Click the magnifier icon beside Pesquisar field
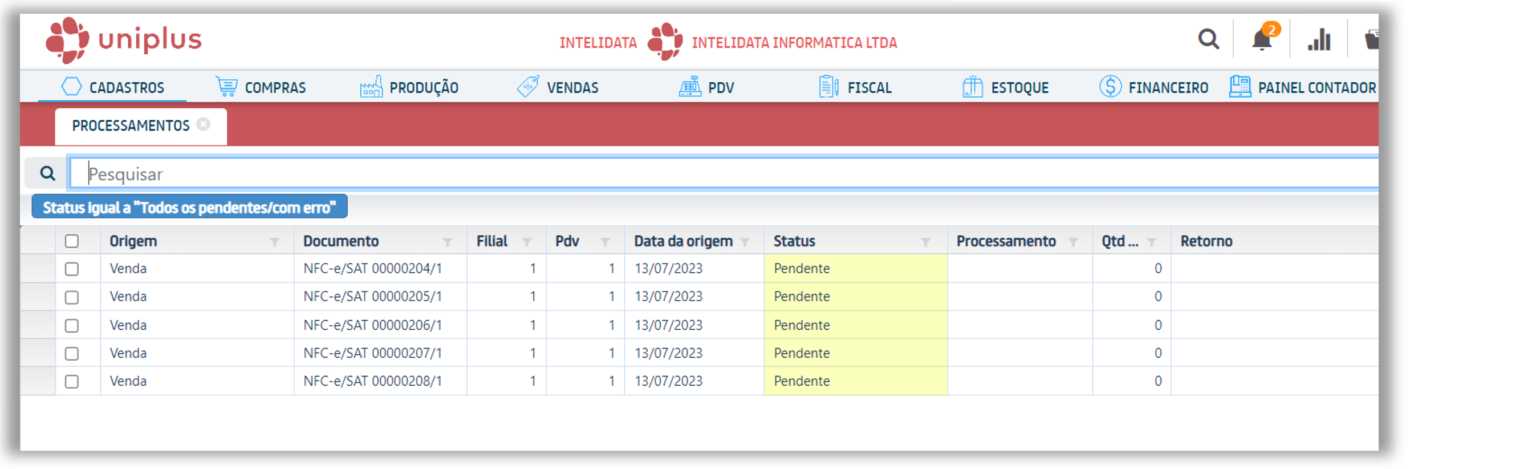This screenshot has width=1536, height=469. [x=47, y=173]
